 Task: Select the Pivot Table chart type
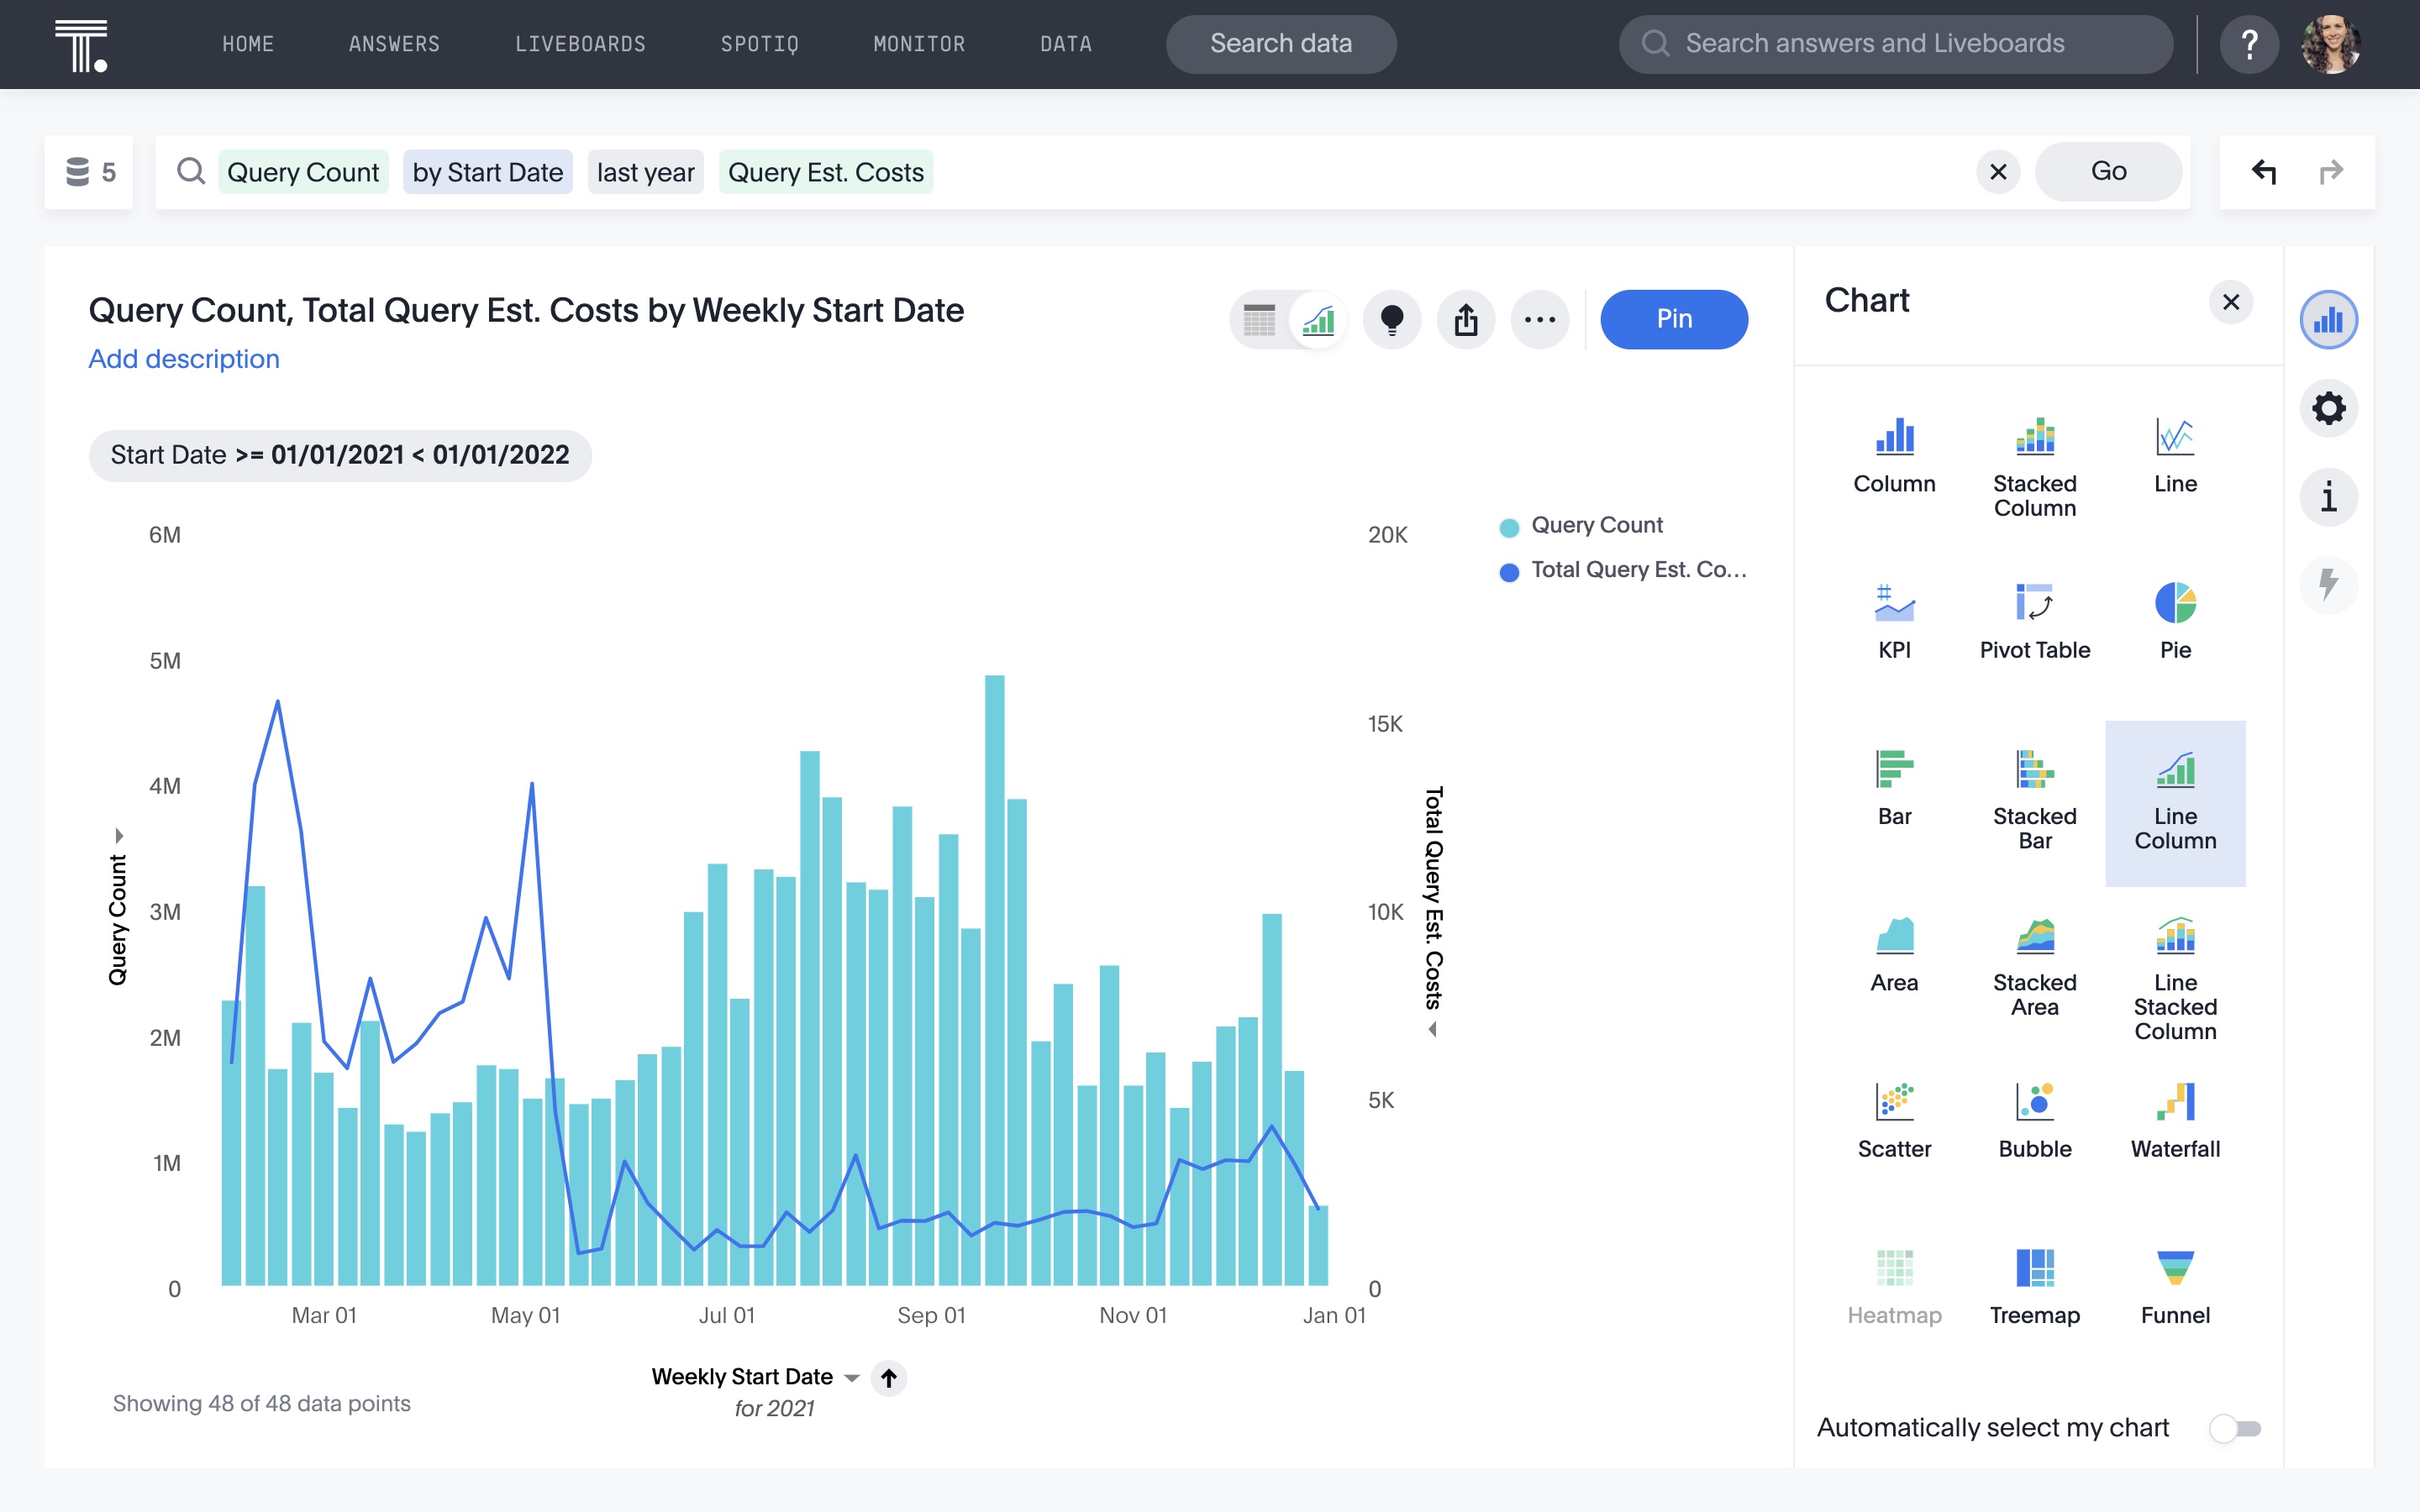tap(2035, 622)
